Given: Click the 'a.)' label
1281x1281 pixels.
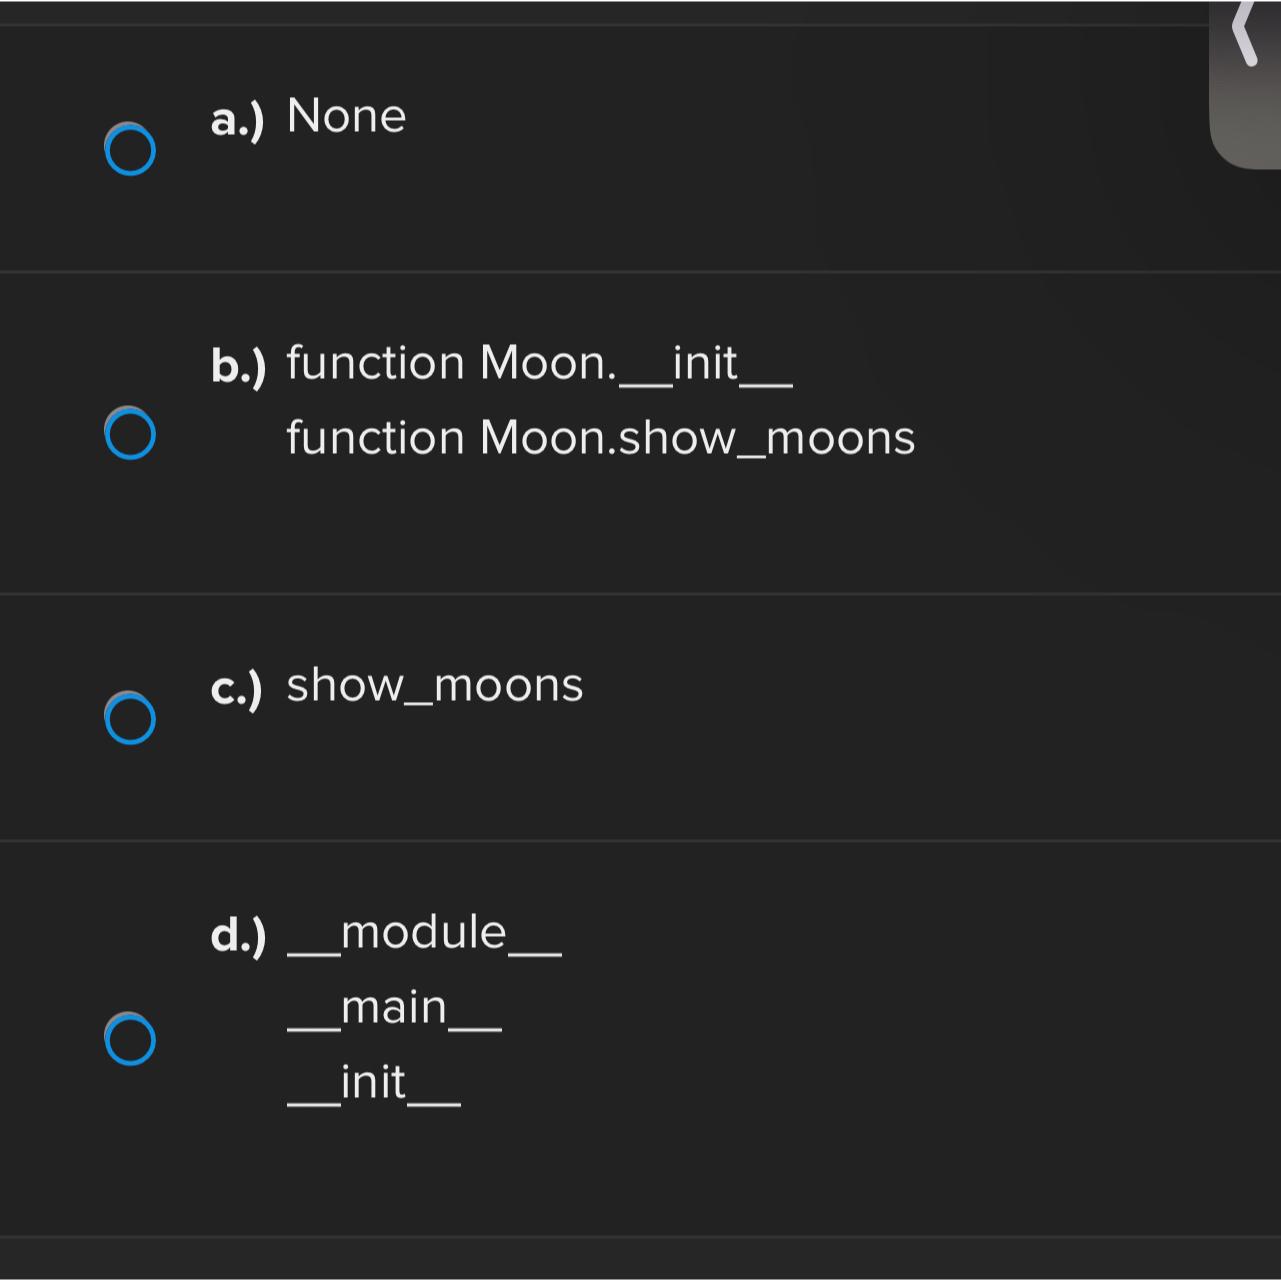Looking at the screenshot, I should coord(238,118).
